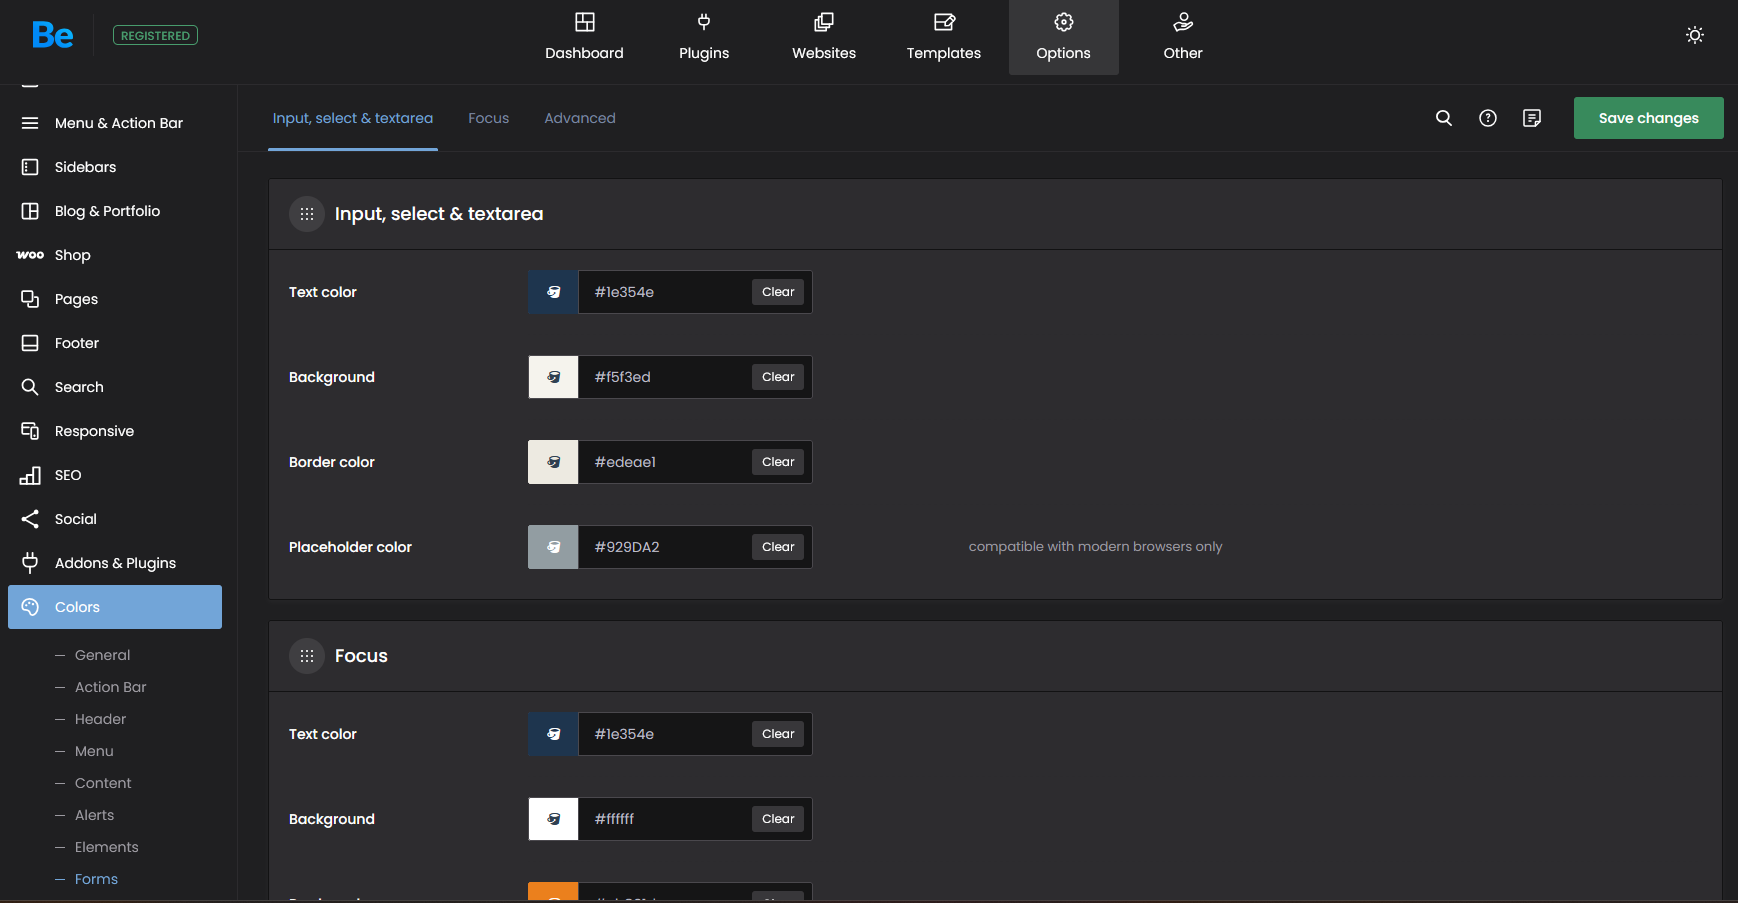Toggle the light/dark mode sun icon

[1695, 35]
